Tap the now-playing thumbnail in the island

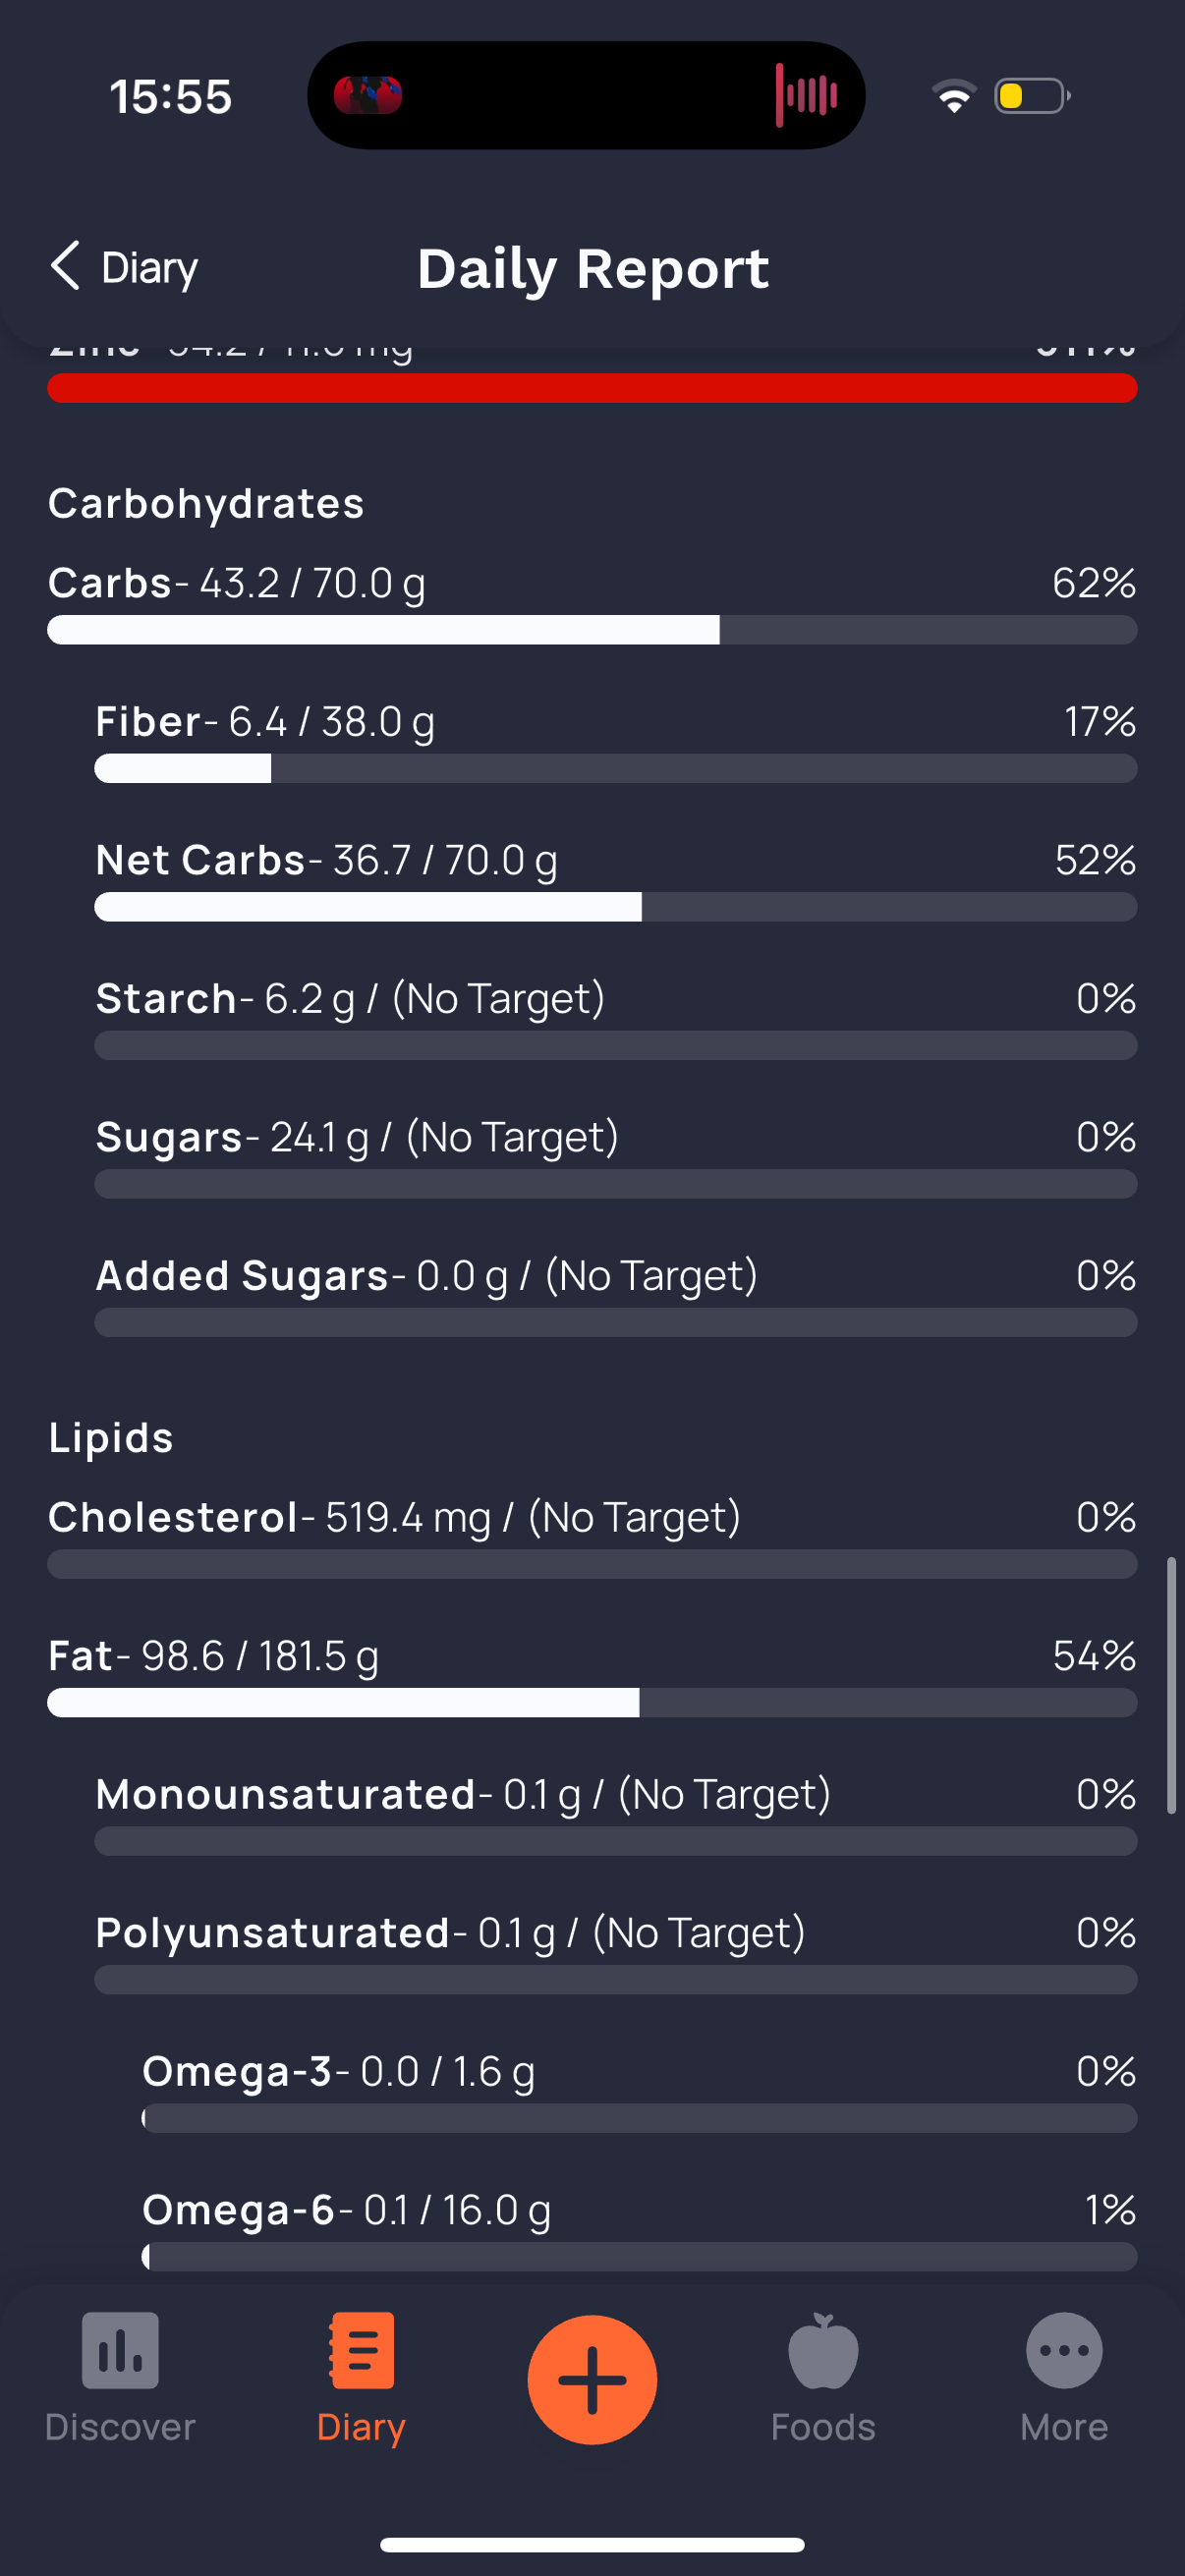[368, 95]
